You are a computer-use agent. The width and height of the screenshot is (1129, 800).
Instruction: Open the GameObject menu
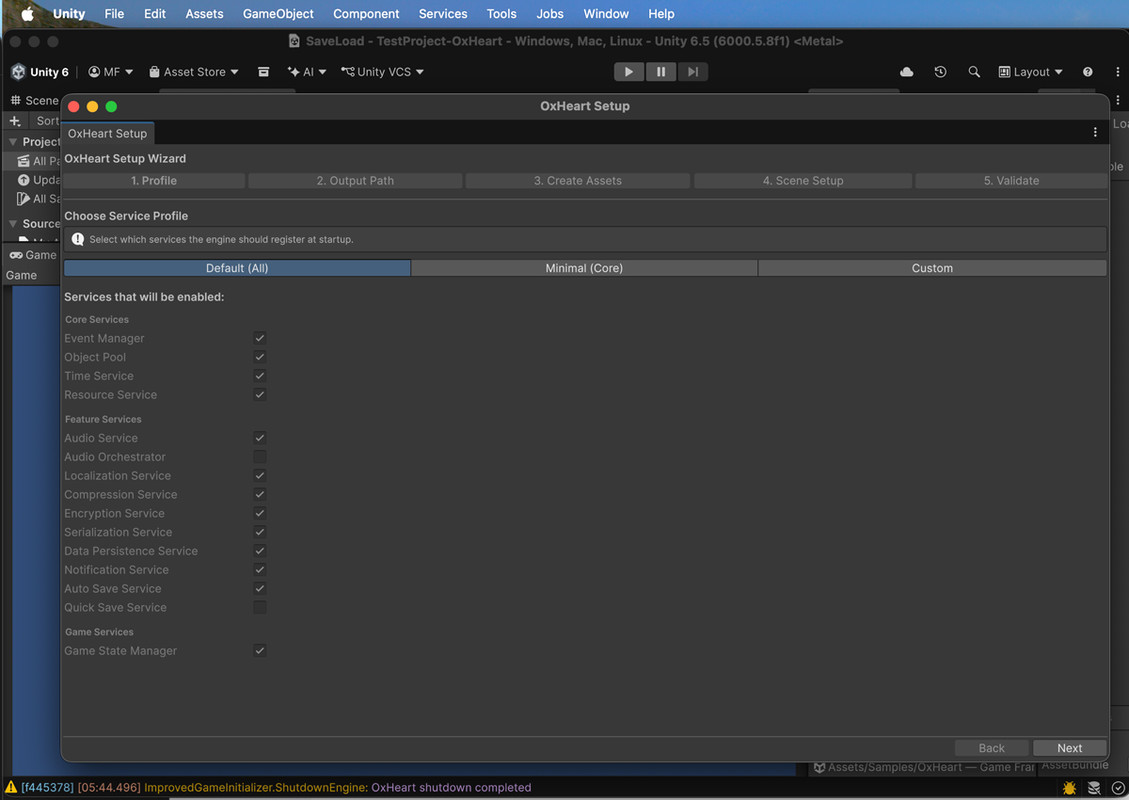278,14
